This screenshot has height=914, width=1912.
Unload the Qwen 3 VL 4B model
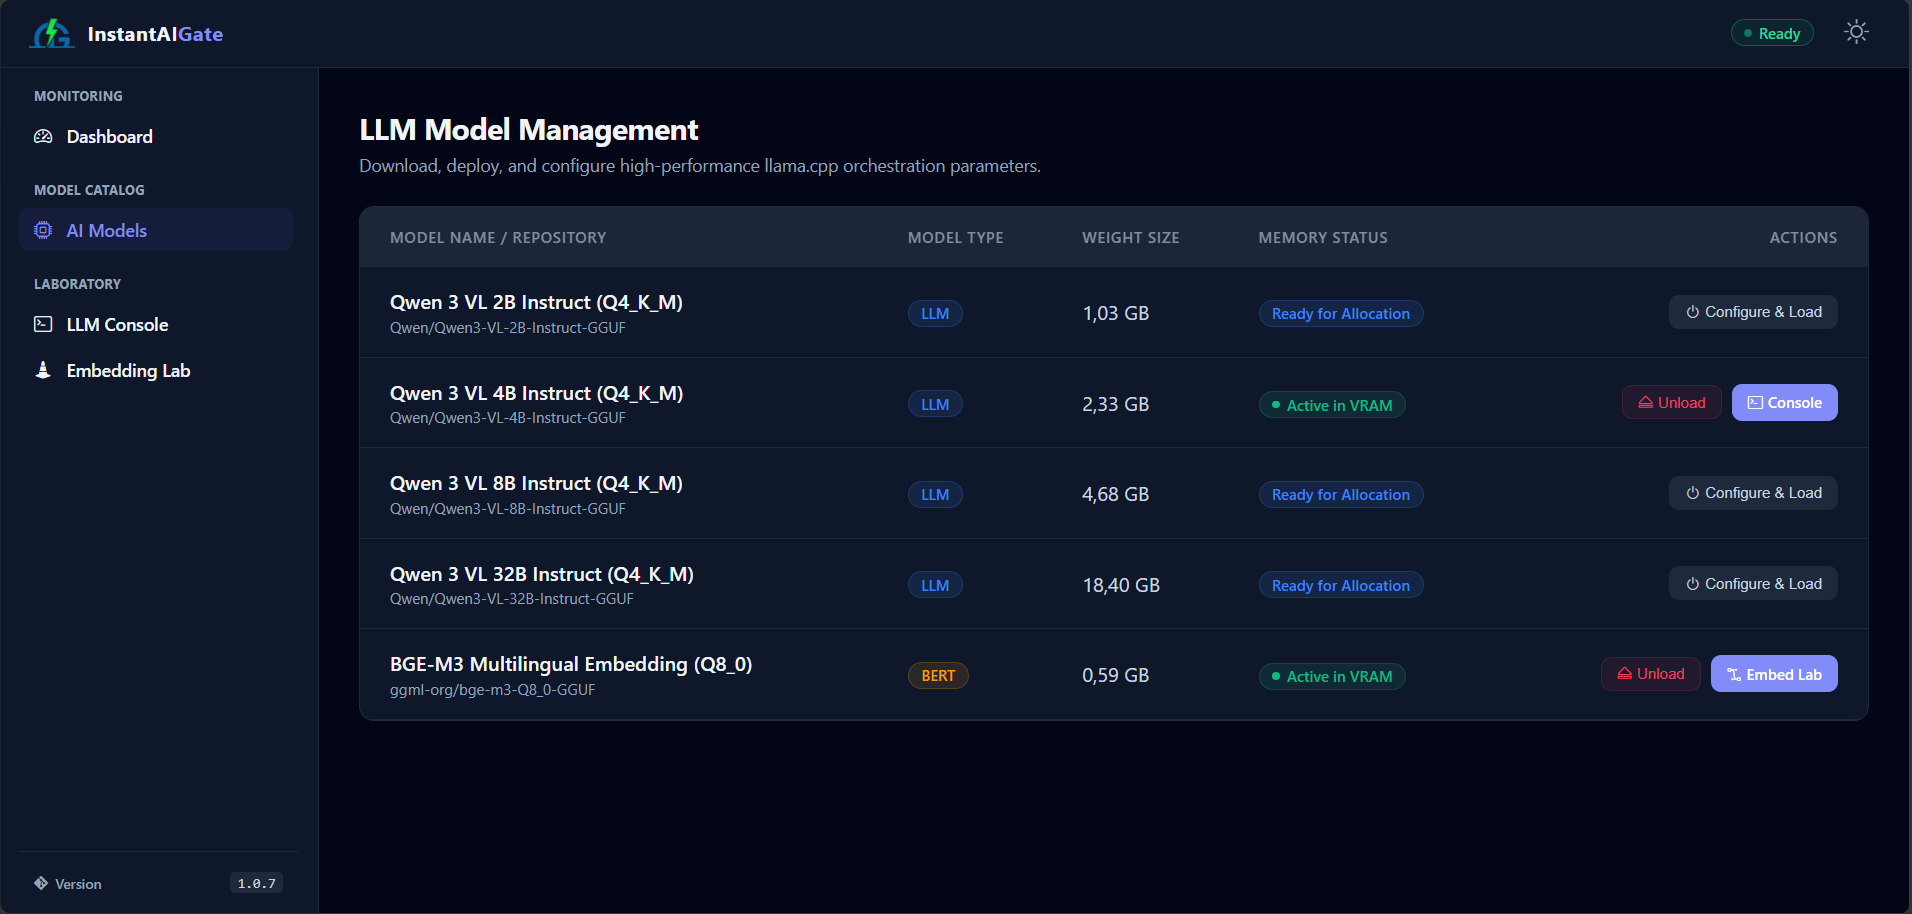coord(1671,403)
